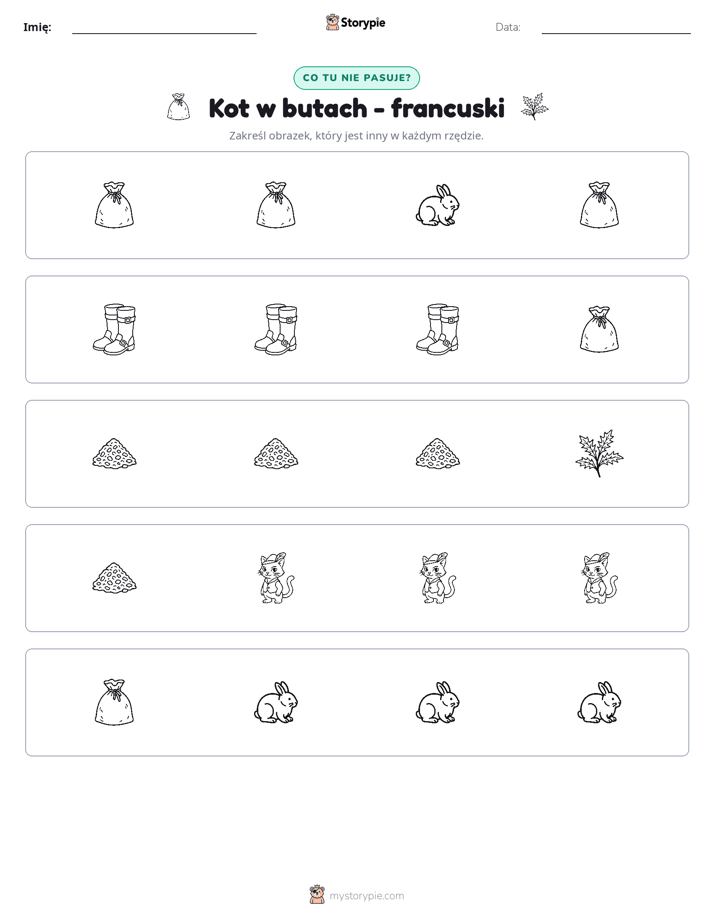This screenshot has height=924, width=714.
Task: Click the instruction text under the title
Action: [x=356, y=136]
